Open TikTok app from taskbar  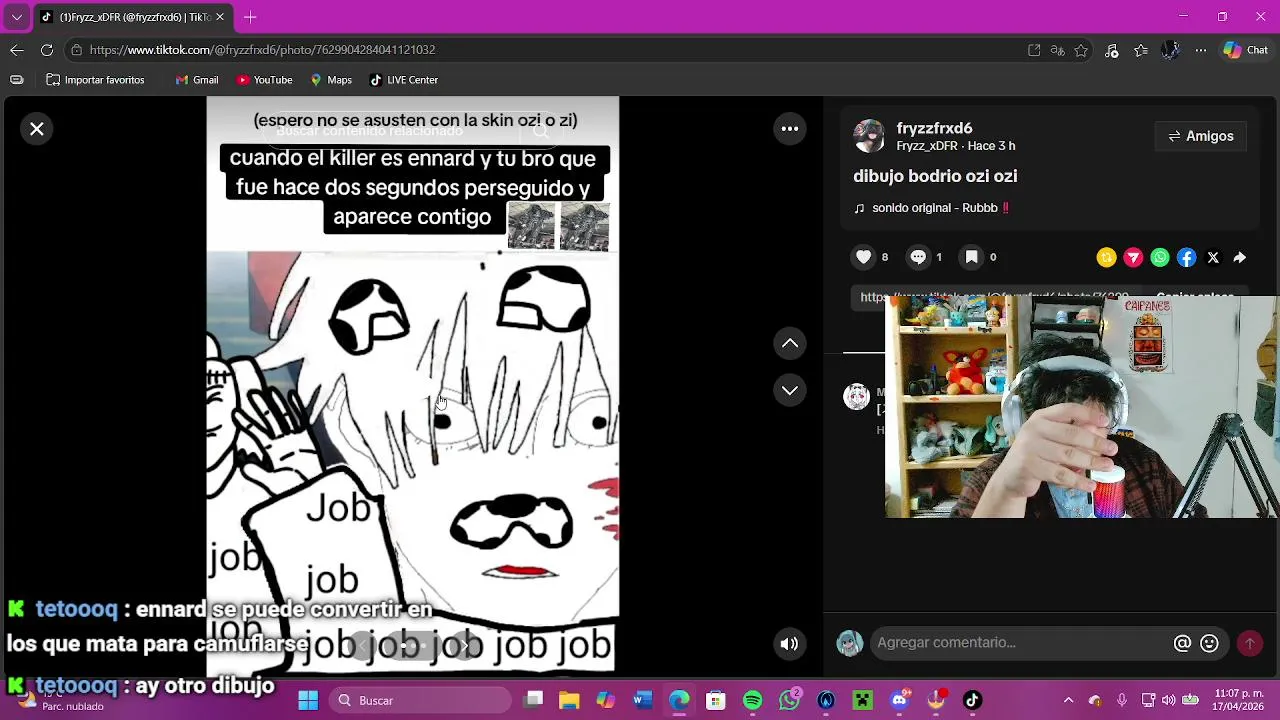coord(972,700)
